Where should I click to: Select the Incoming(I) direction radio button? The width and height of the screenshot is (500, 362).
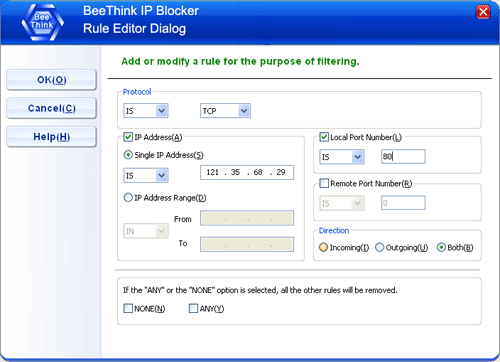pyautogui.click(x=323, y=247)
